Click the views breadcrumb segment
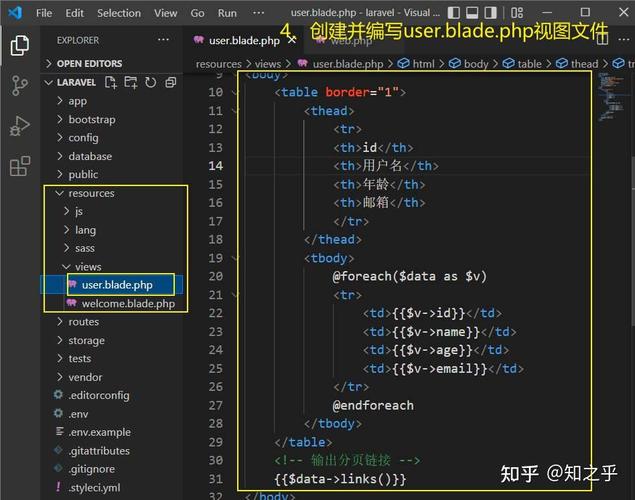This screenshot has height=500, width=635. 268,64
